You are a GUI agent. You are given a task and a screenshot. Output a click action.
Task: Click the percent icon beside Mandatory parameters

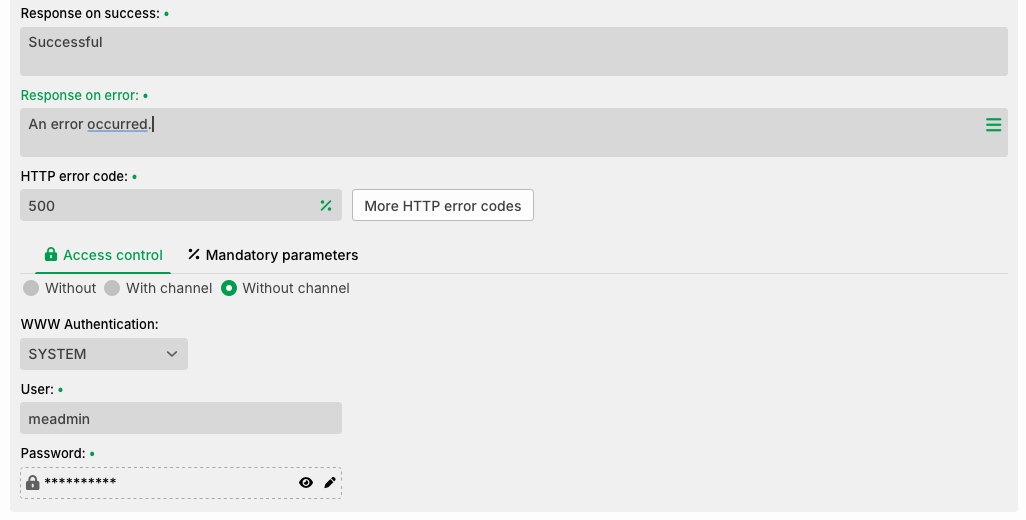[x=194, y=254]
